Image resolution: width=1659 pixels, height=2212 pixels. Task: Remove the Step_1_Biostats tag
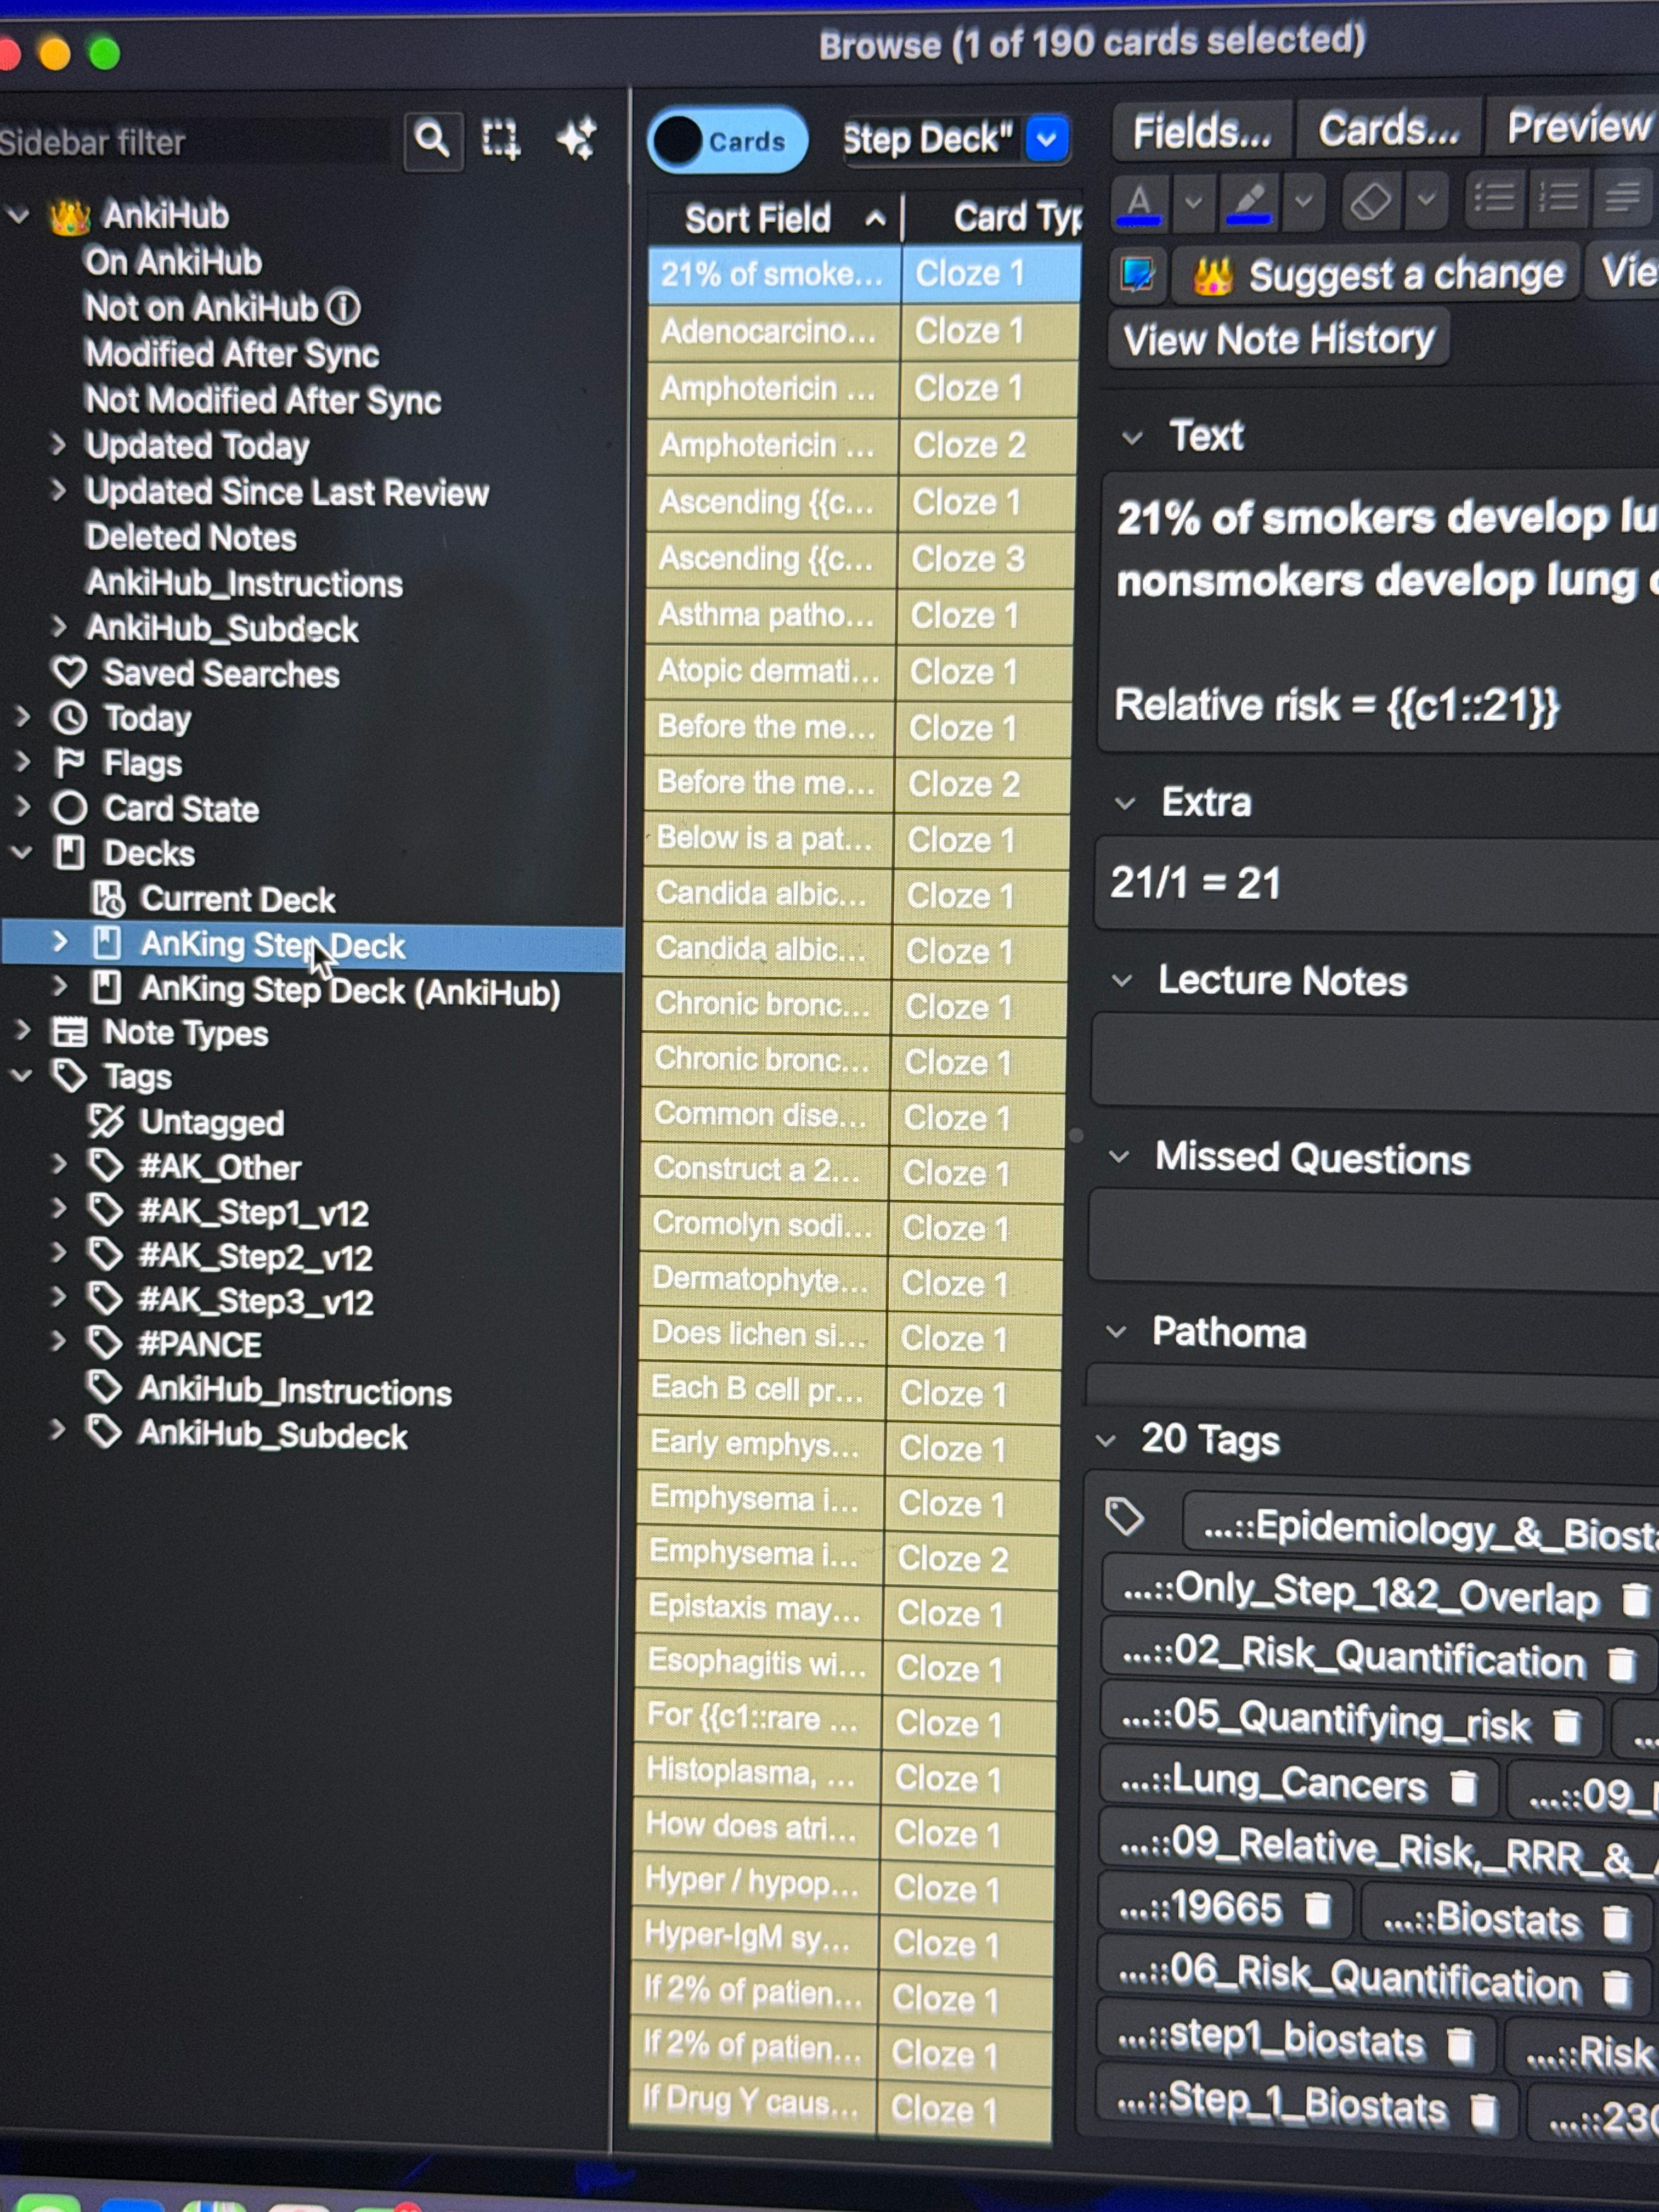[1483, 2111]
